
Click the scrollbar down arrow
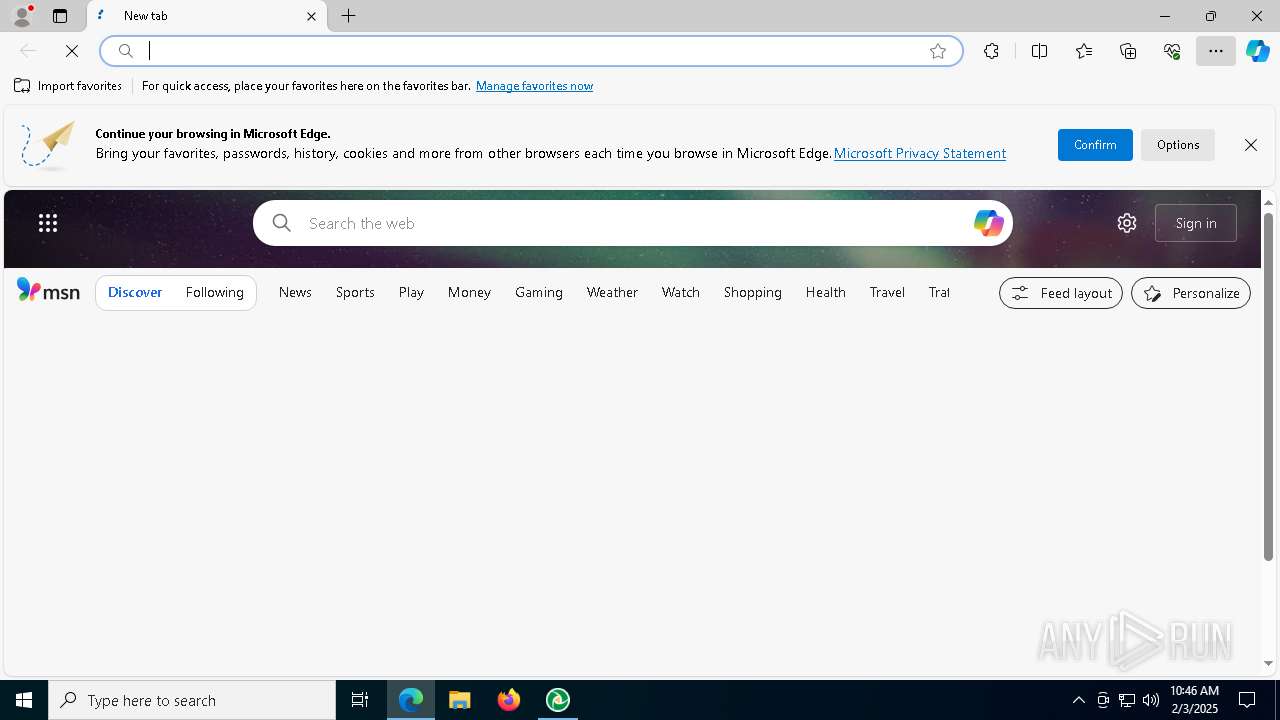coord(1268,663)
